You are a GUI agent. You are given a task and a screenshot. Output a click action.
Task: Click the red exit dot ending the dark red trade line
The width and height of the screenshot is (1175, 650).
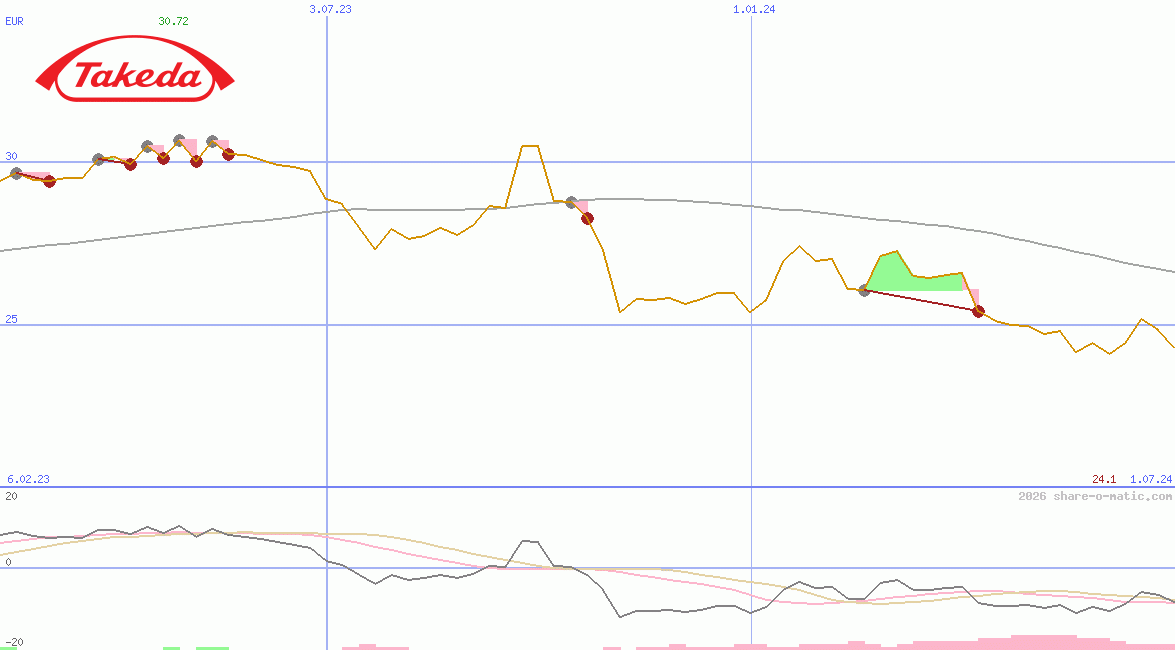coord(977,311)
